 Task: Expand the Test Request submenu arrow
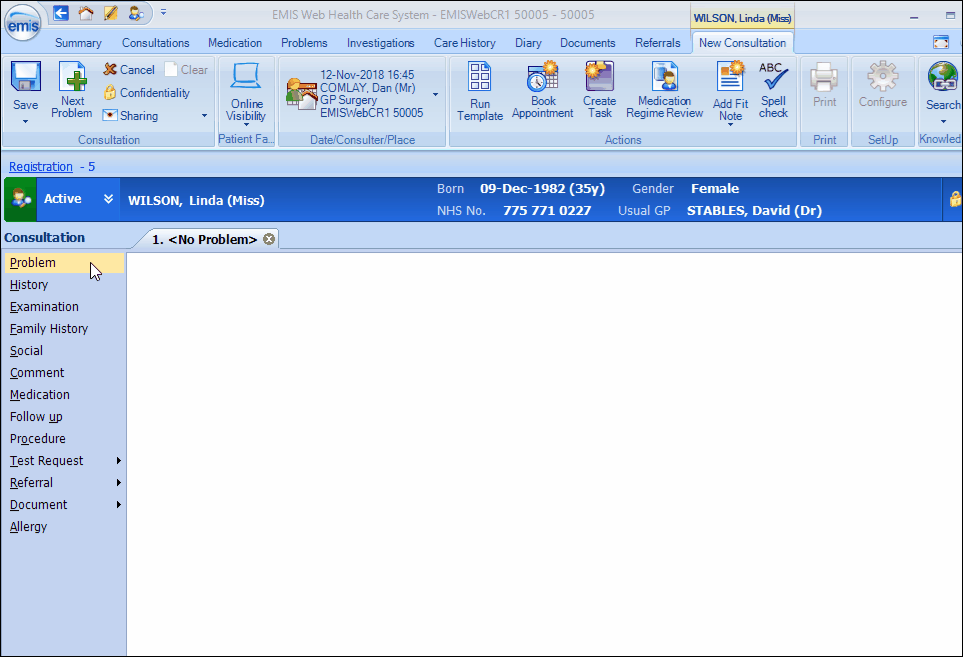point(119,461)
